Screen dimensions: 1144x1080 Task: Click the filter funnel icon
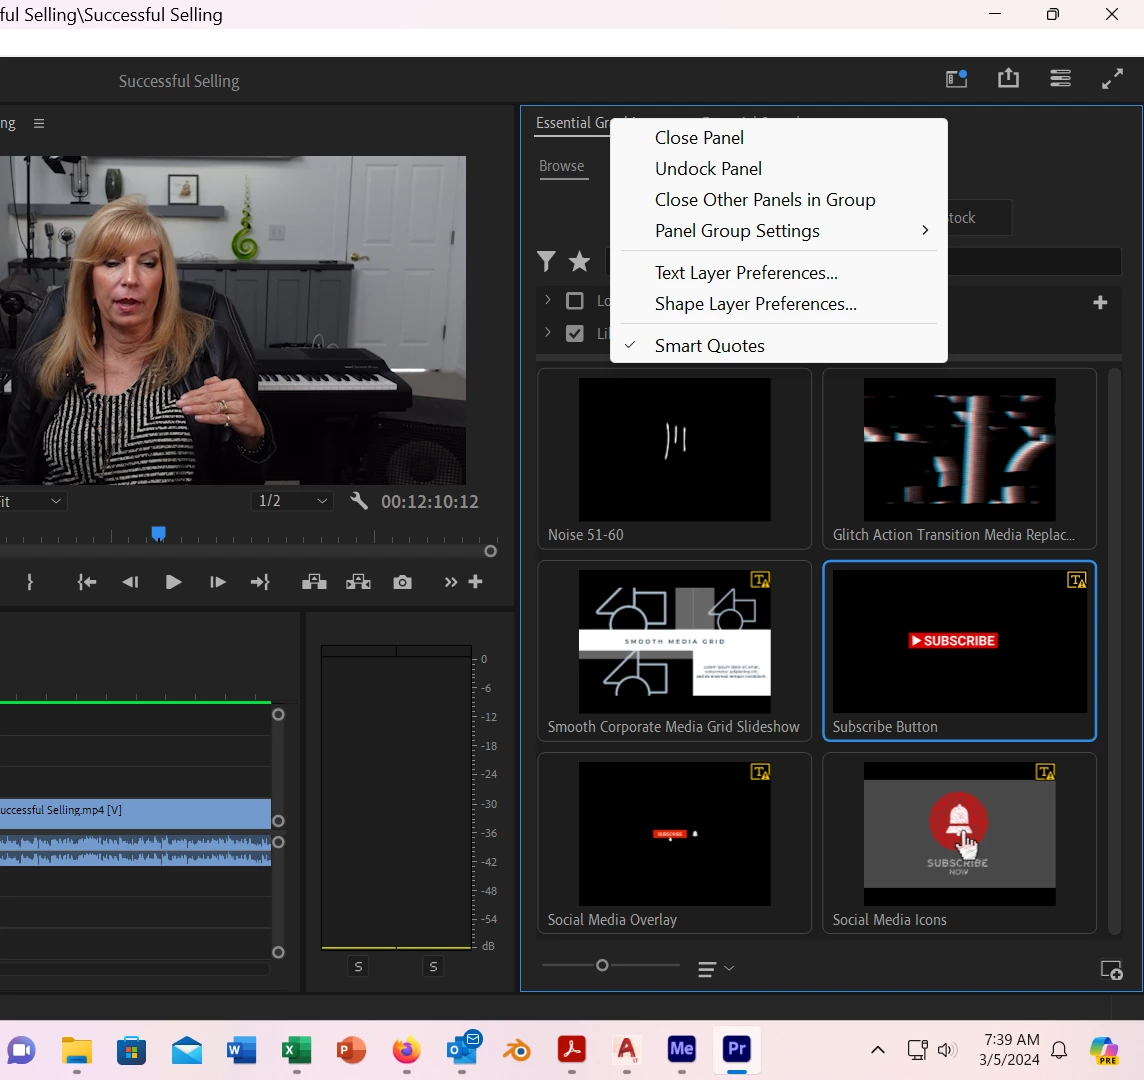[546, 261]
